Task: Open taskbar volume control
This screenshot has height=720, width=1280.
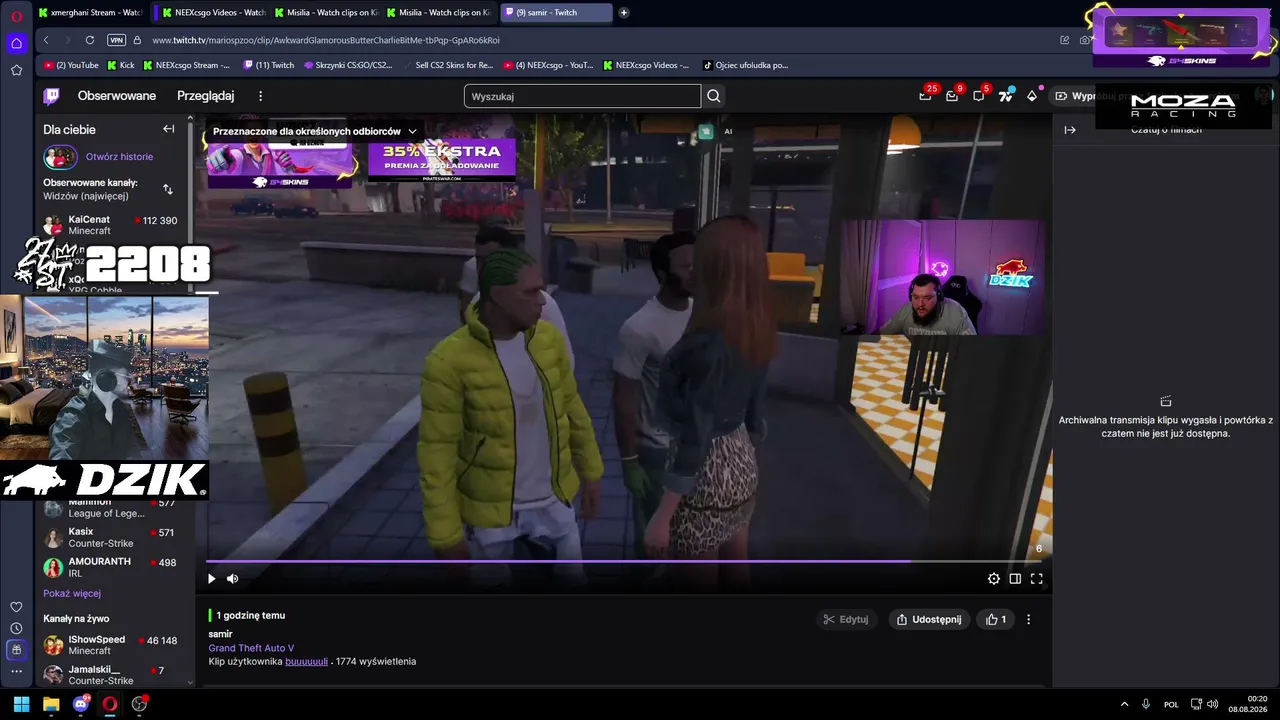Action: (1212, 704)
